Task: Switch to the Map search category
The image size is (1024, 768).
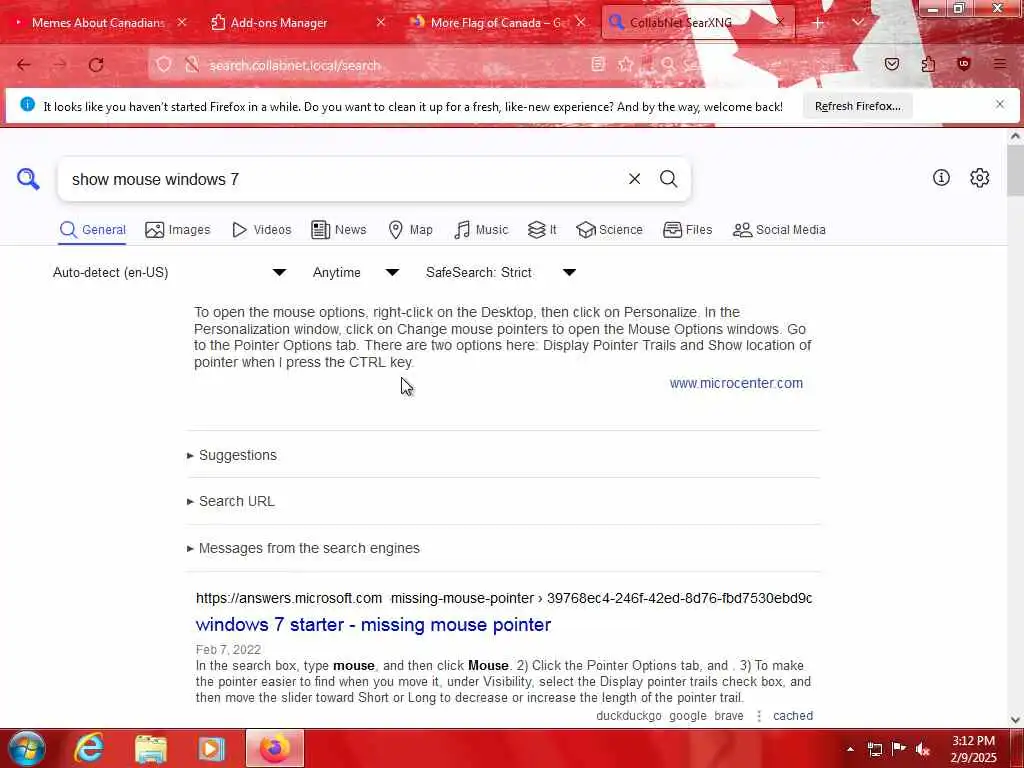Action: tap(410, 230)
